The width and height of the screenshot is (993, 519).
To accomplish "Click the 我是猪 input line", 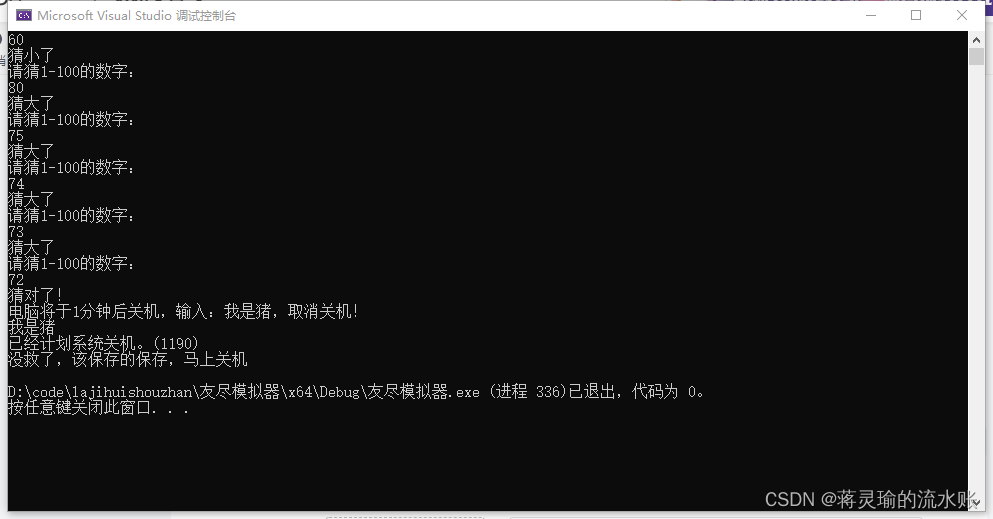I will (32, 327).
